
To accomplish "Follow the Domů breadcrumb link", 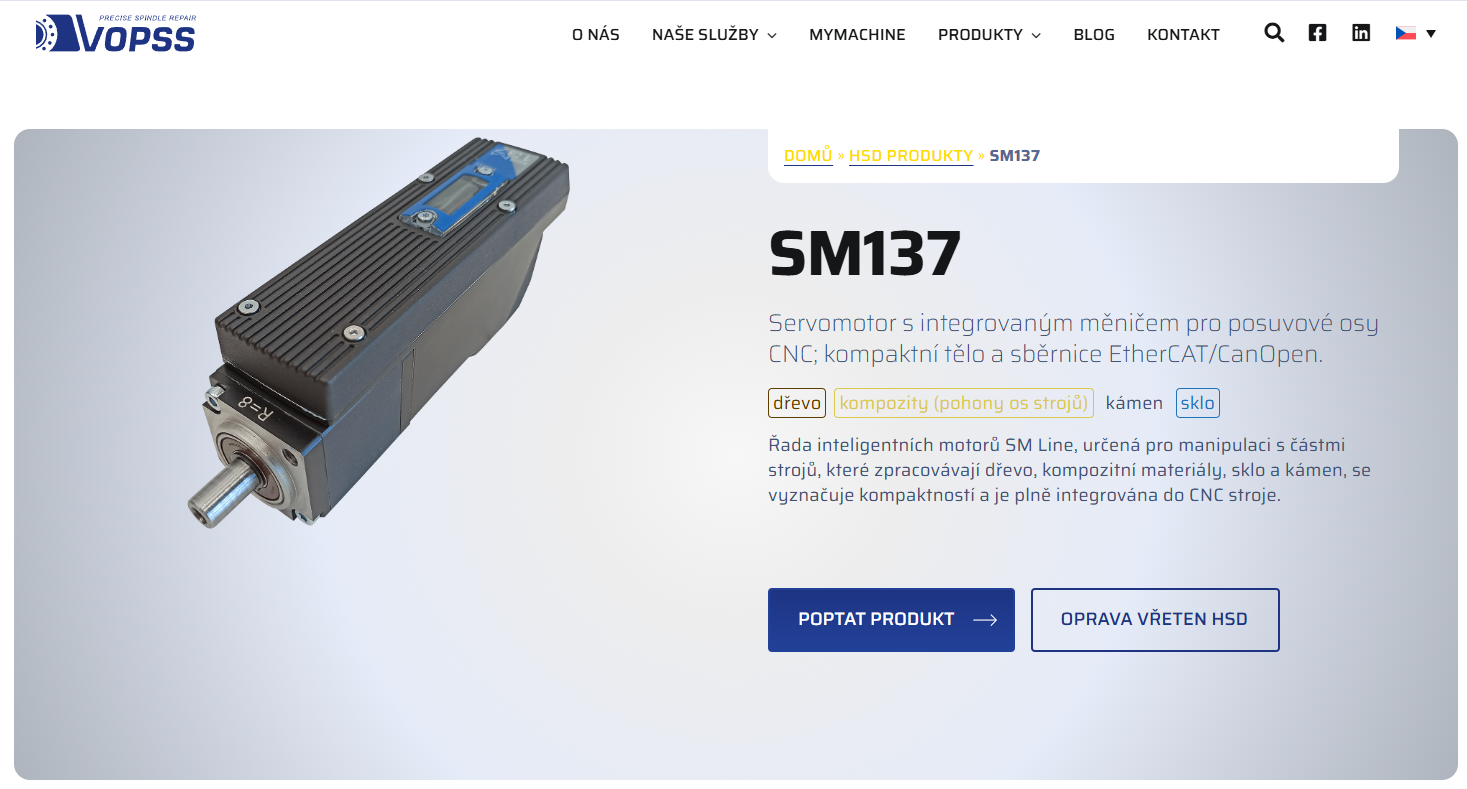I will [x=808, y=156].
